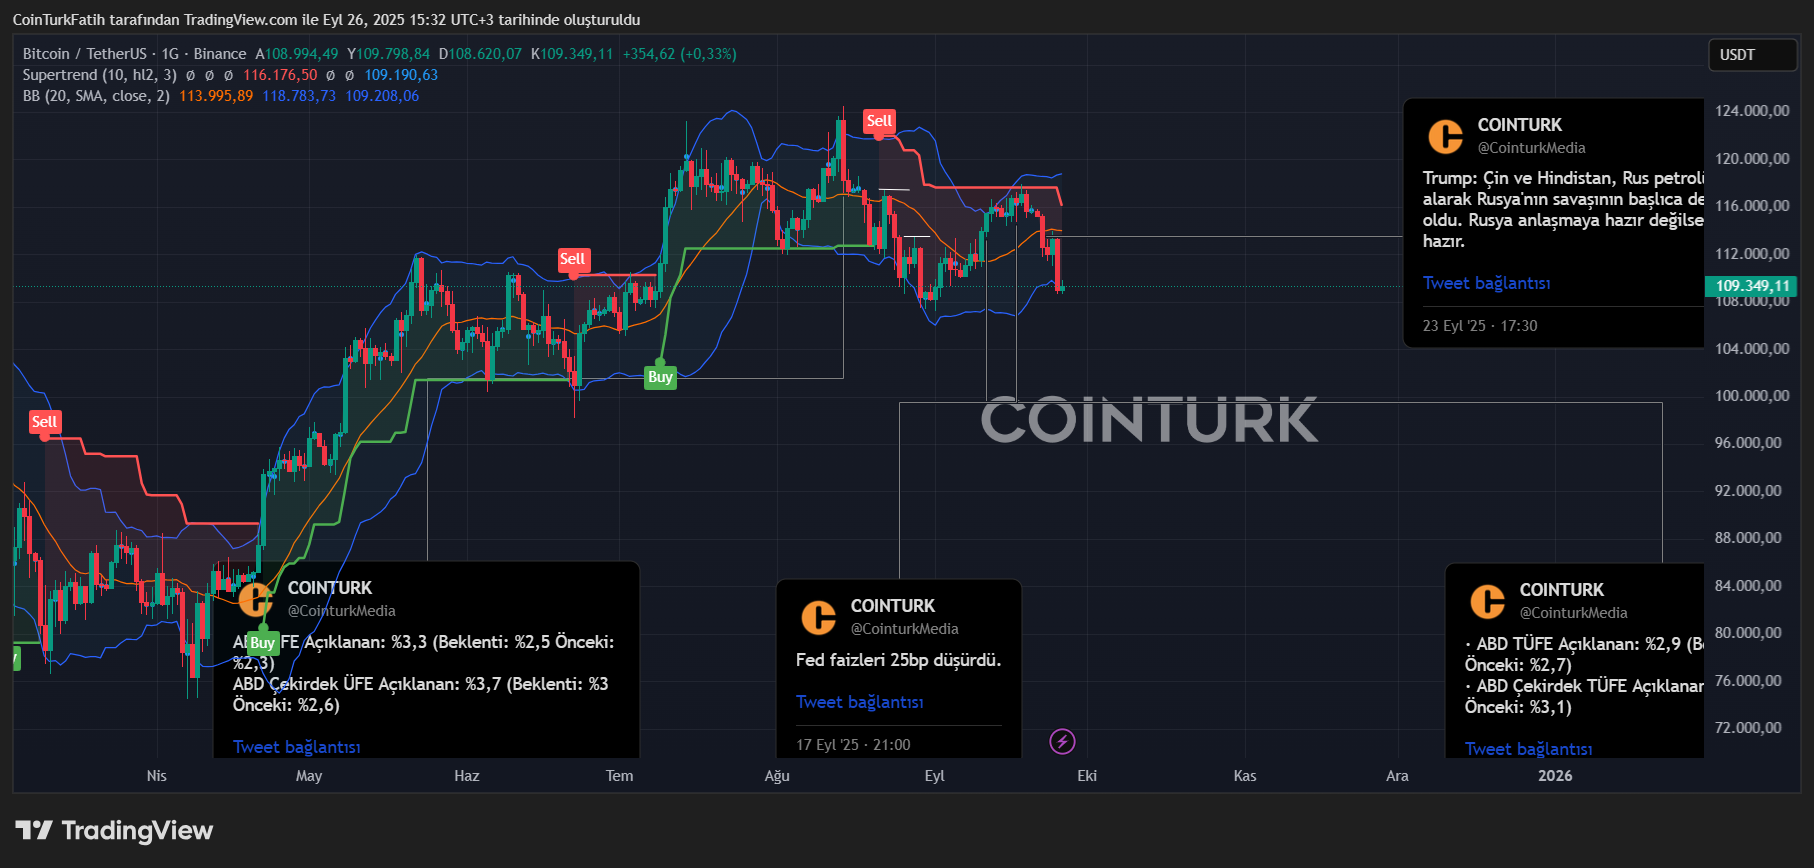Click the timestamp 23 Eyl '25 · 17:30
This screenshot has width=1814, height=868.
[x=1480, y=326]
